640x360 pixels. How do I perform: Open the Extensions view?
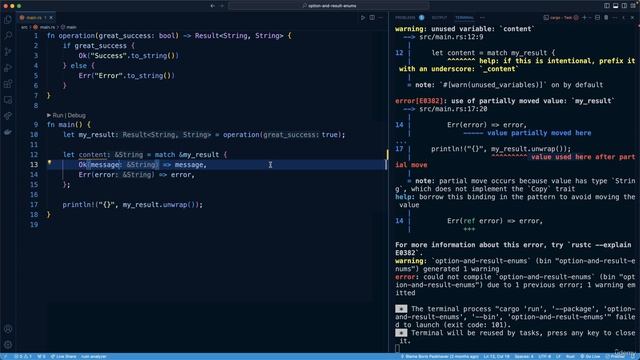click(x=8, y=84)
